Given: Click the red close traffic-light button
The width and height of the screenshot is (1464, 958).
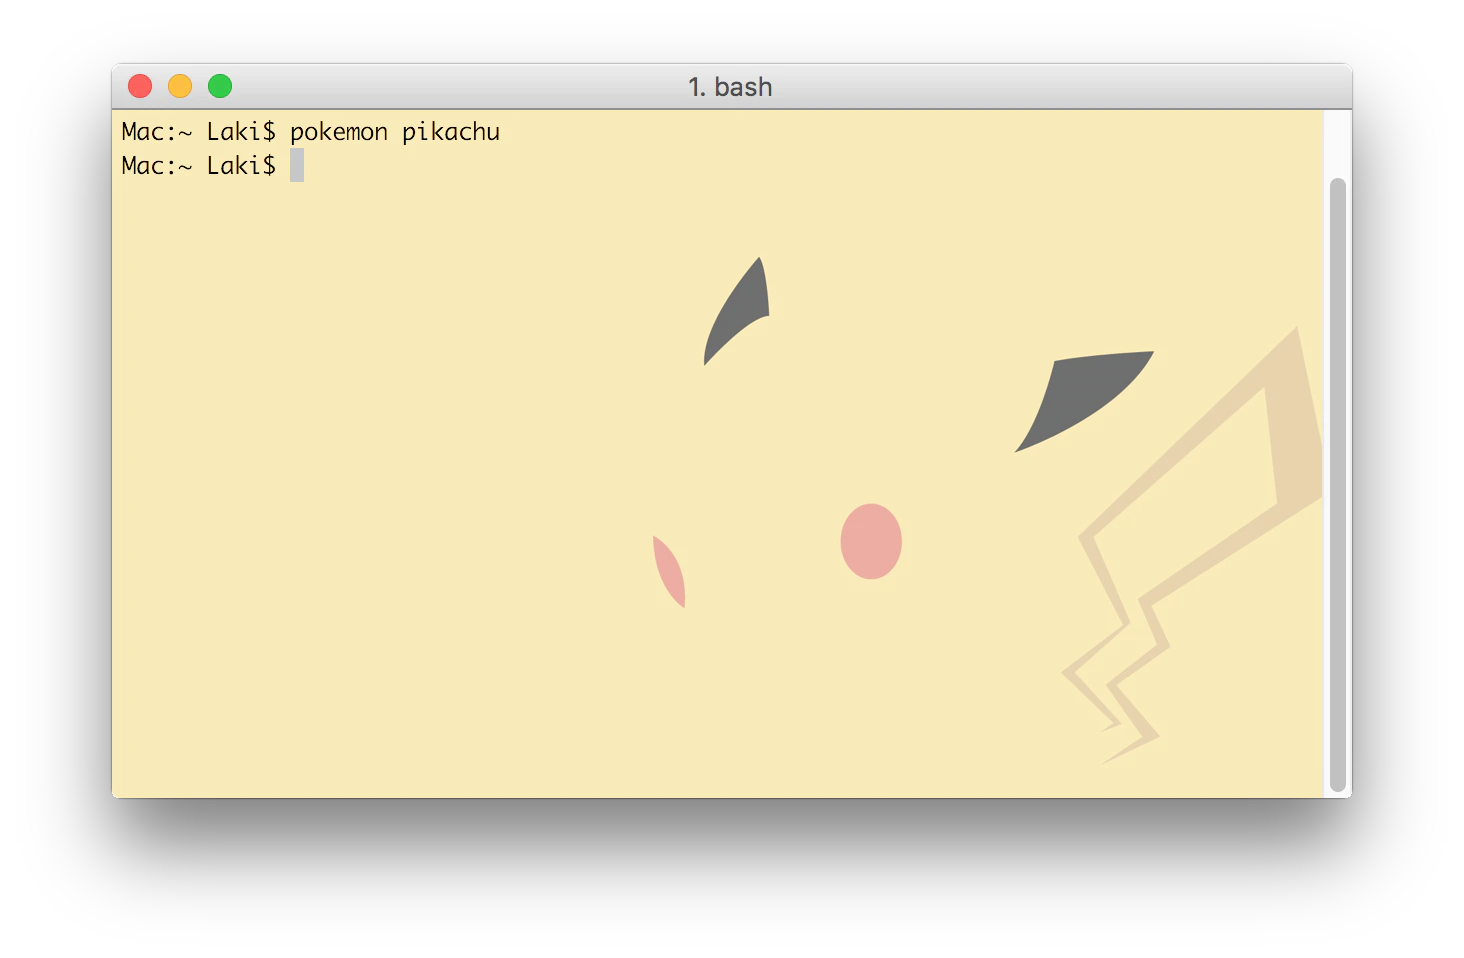Looking at the screenshot, I should pos(140,86).
